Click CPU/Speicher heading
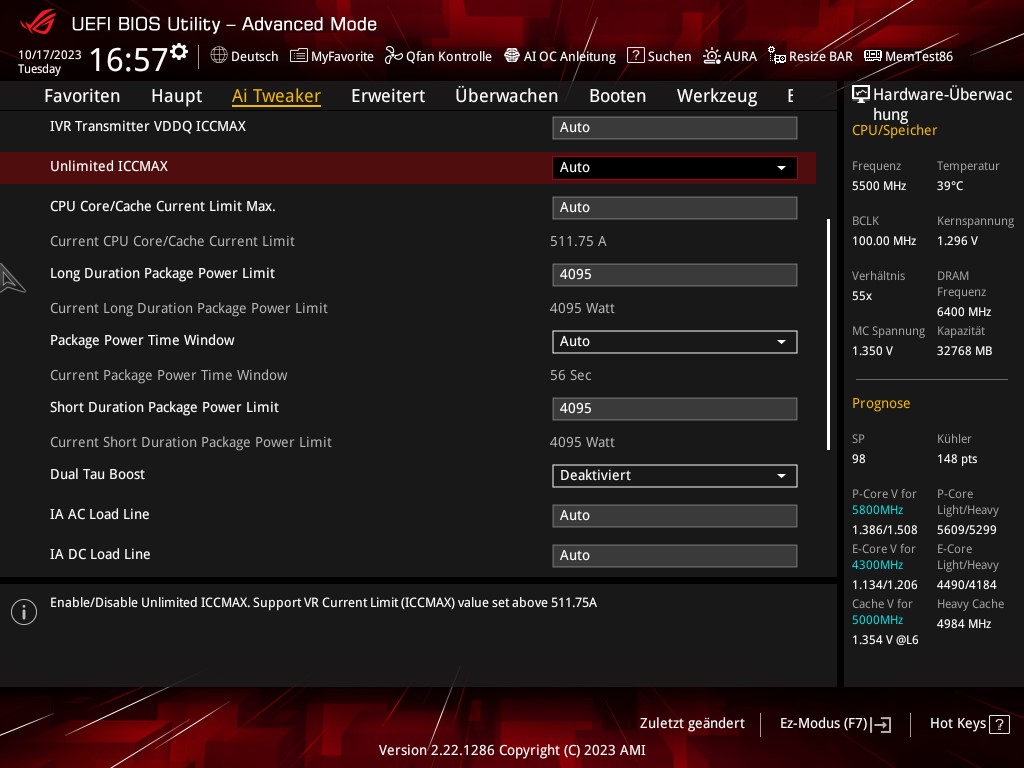 894,131
